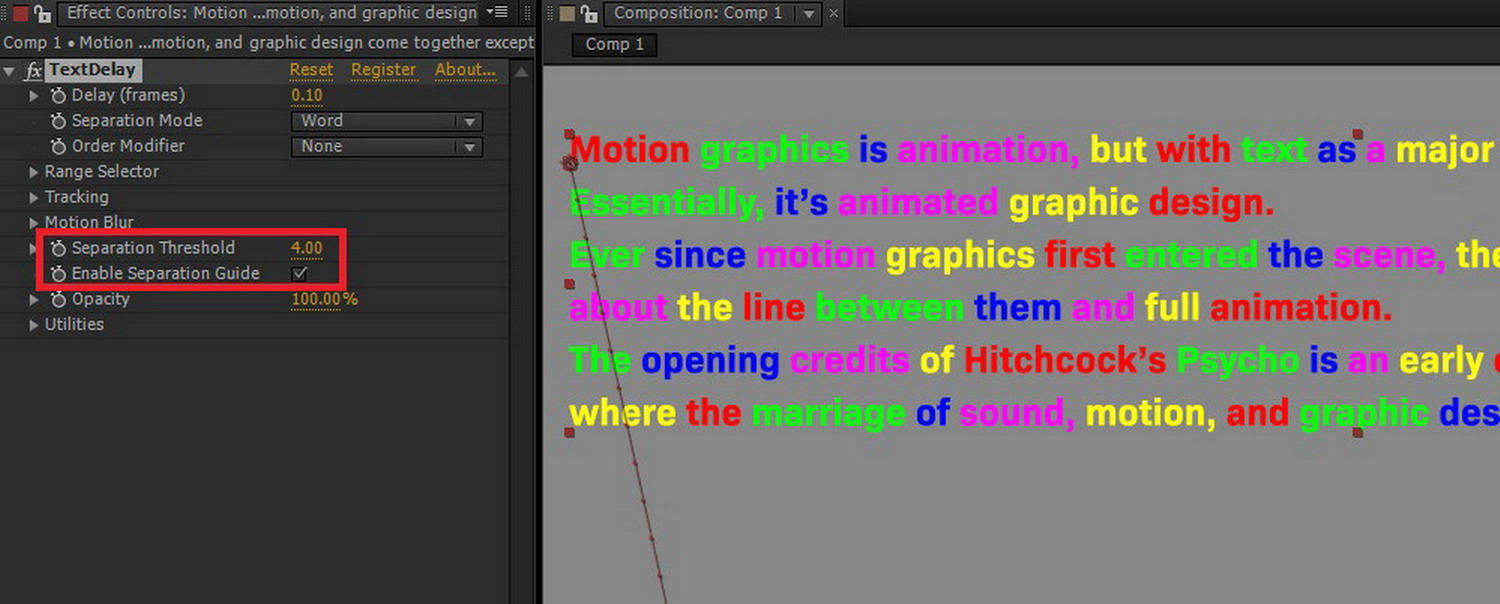Click the stopwatch beside Separation Mode

tap(59, 121)
